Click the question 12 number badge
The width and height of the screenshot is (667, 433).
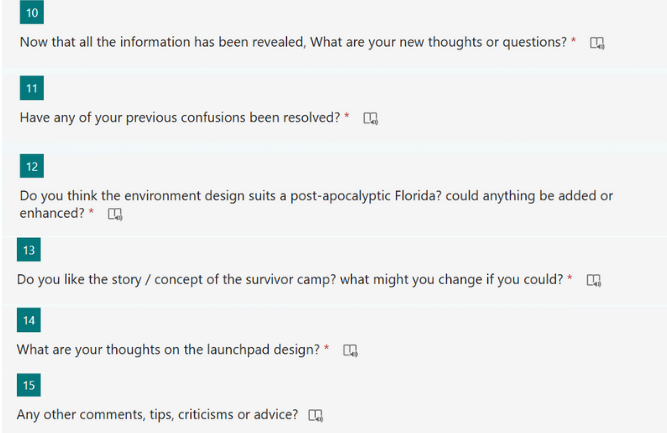click(32, 166)
